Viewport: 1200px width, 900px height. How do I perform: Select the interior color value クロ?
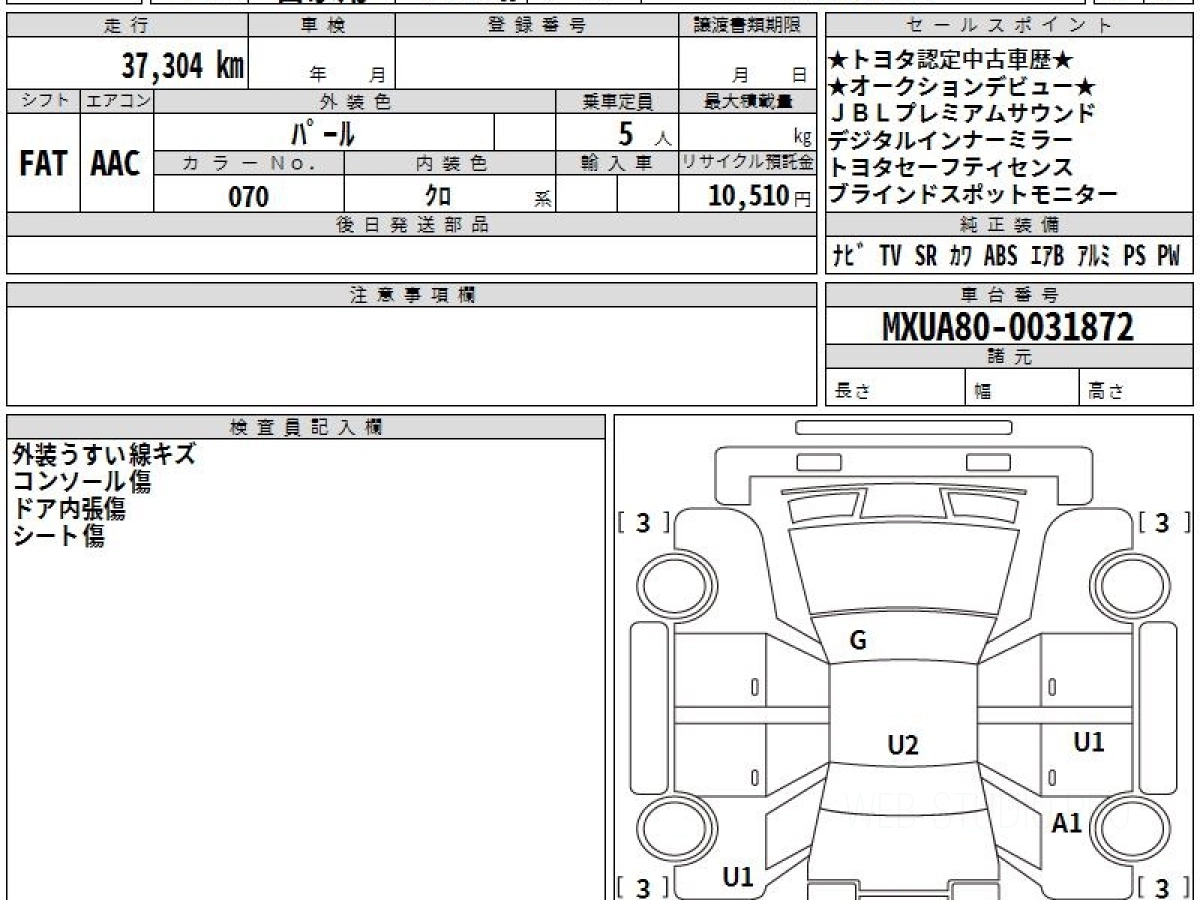(438, 196)
